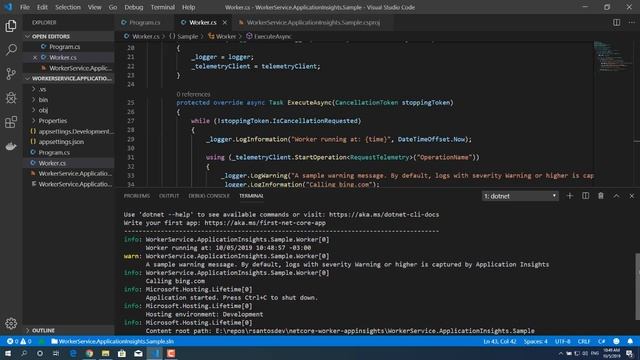Open the Docker view in activity bar
This screenshot has width=640, height=360.
tap(11, 146)
